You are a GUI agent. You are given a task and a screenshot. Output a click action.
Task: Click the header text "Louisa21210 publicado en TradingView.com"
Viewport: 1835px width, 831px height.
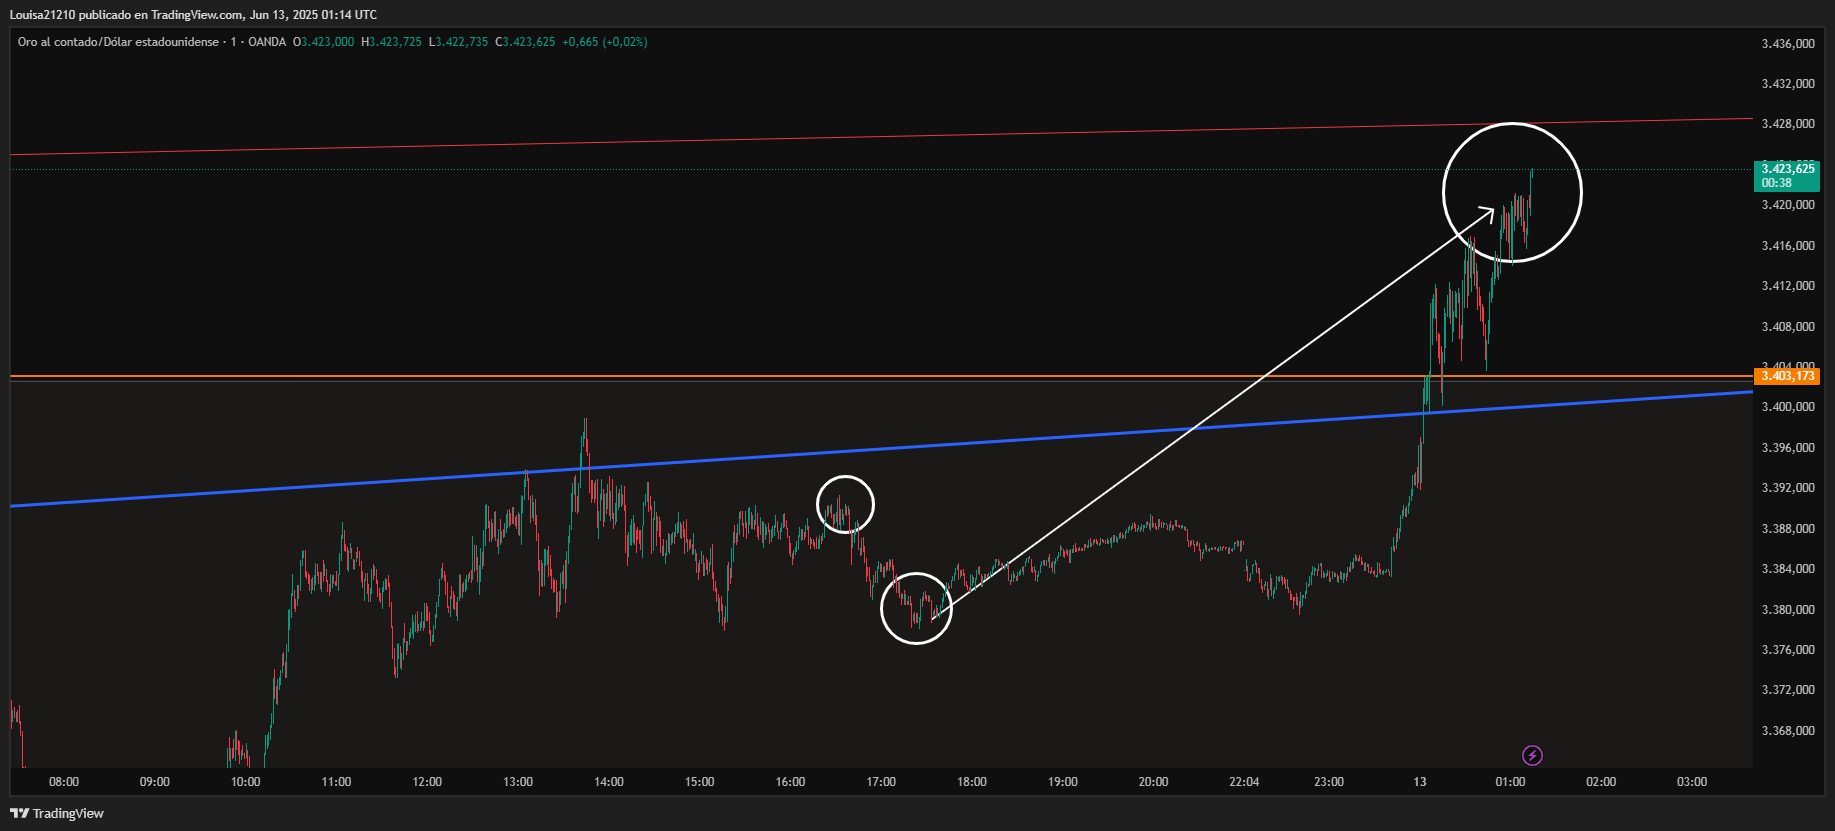click(126, 15)
